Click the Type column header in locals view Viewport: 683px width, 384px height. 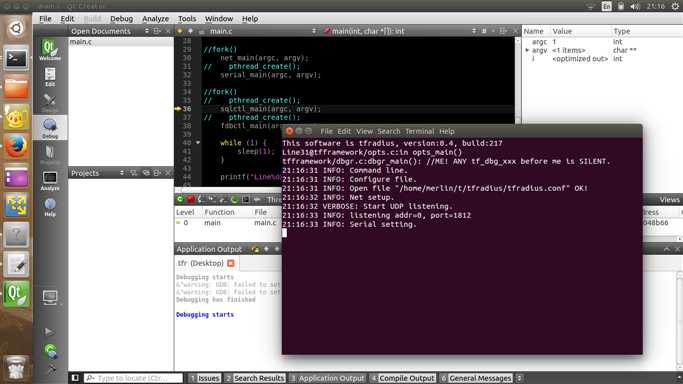(x=622, y=31)
